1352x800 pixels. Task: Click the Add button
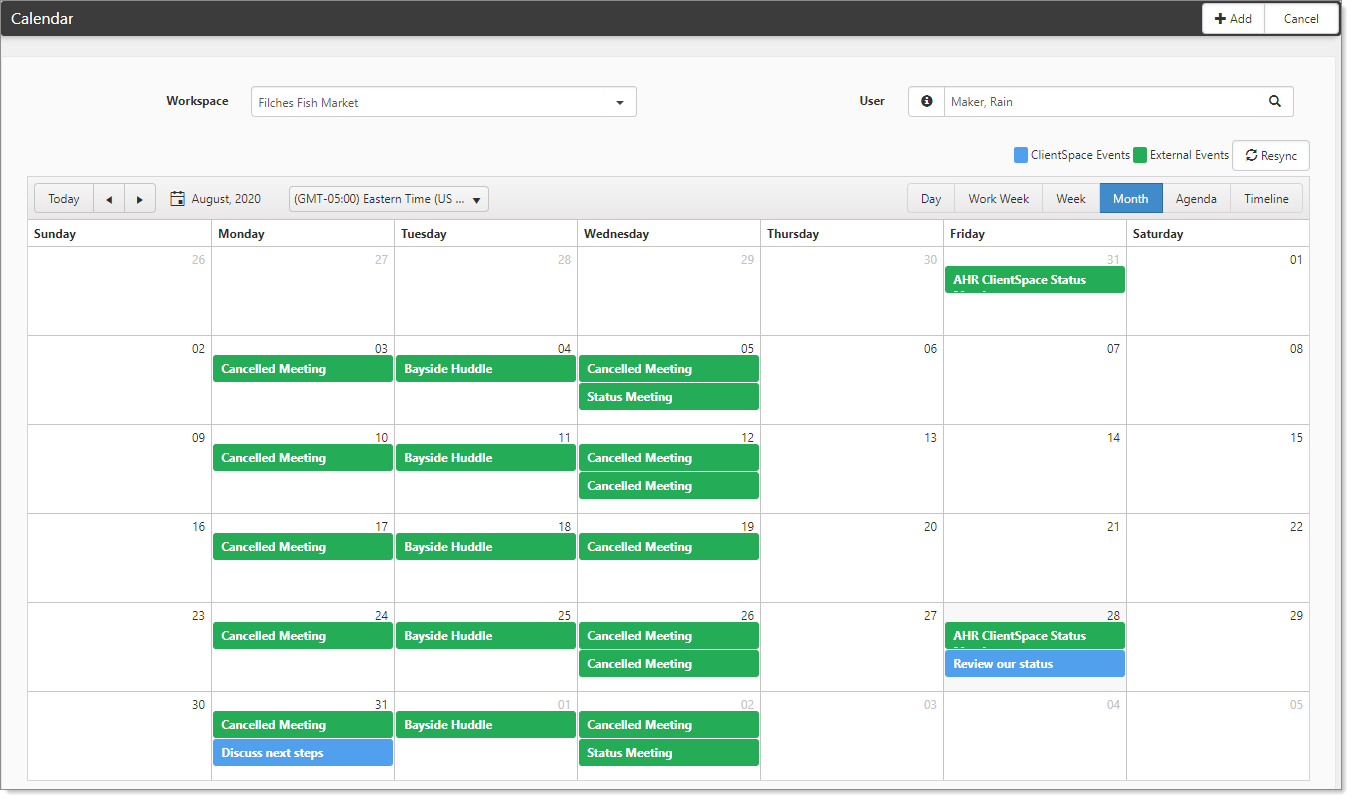(1233, 19)
